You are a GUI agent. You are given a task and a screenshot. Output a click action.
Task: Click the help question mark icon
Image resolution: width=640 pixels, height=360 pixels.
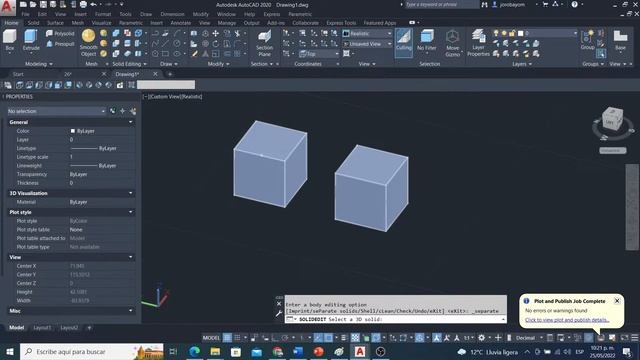coord(575,4)
